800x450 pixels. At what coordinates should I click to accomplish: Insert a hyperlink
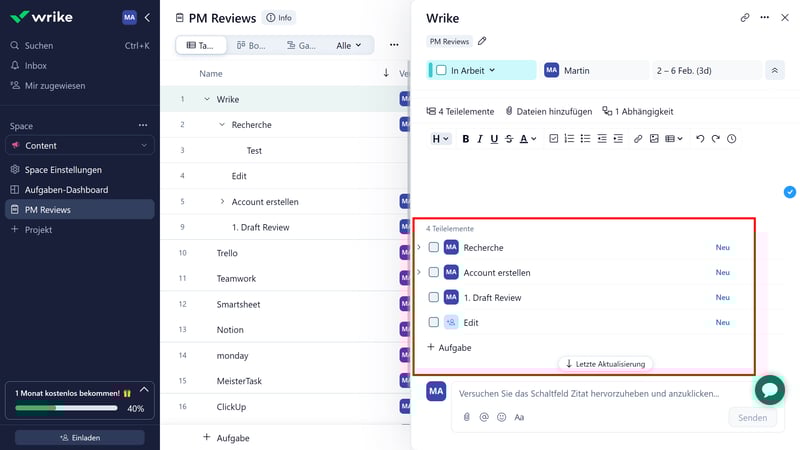(638, 139)
